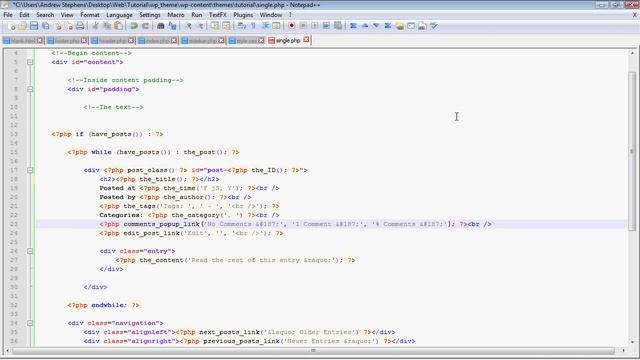Toggle word wrap on the toolbar
Image resolution: width=640 pixels, height=360 pixels.
pos(242,26)
